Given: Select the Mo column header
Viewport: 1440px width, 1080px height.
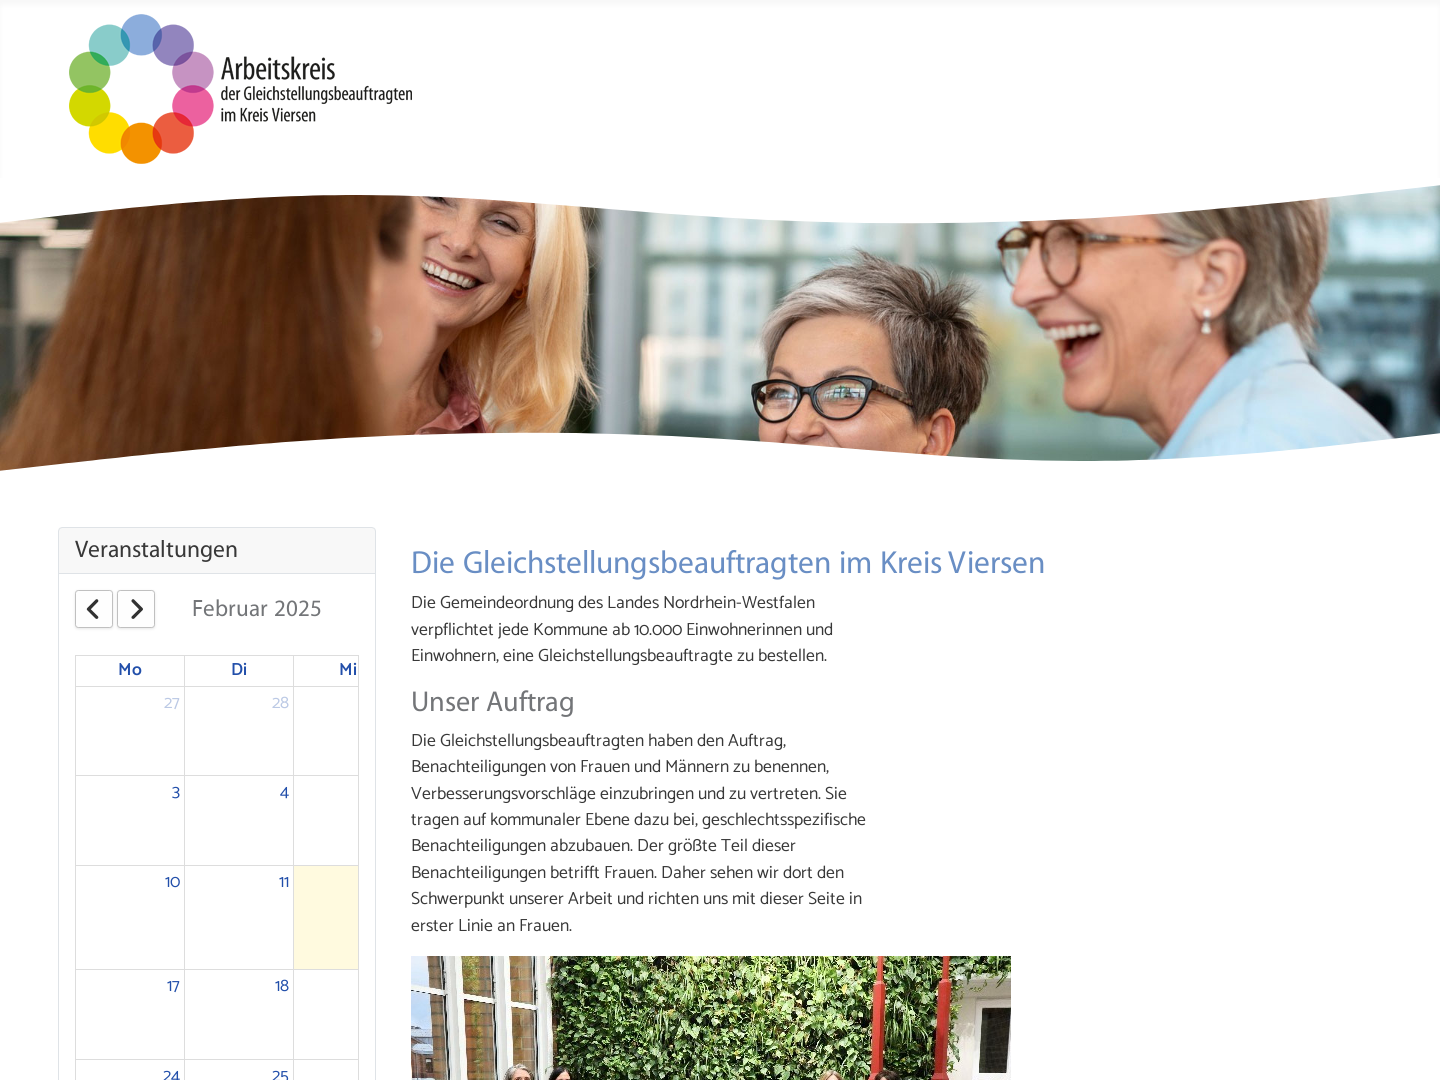Looking at the screenshot, I should 130,670.
